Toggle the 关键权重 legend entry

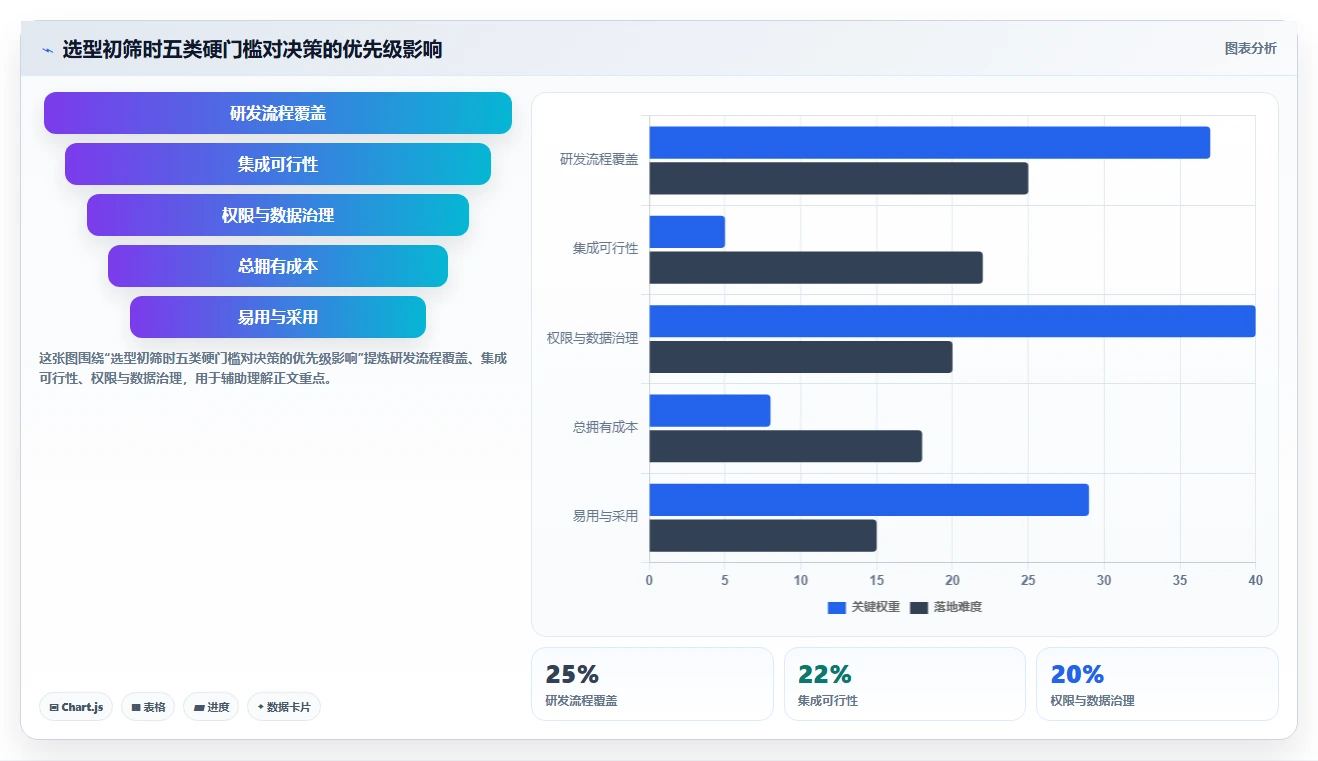[864, 607]
